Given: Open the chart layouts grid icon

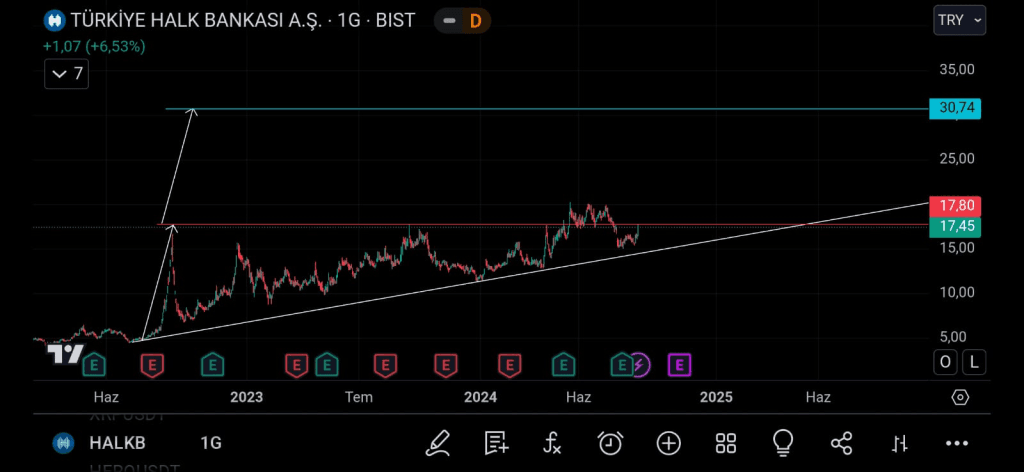Looking at the screenshot, I should coord(726,443).
